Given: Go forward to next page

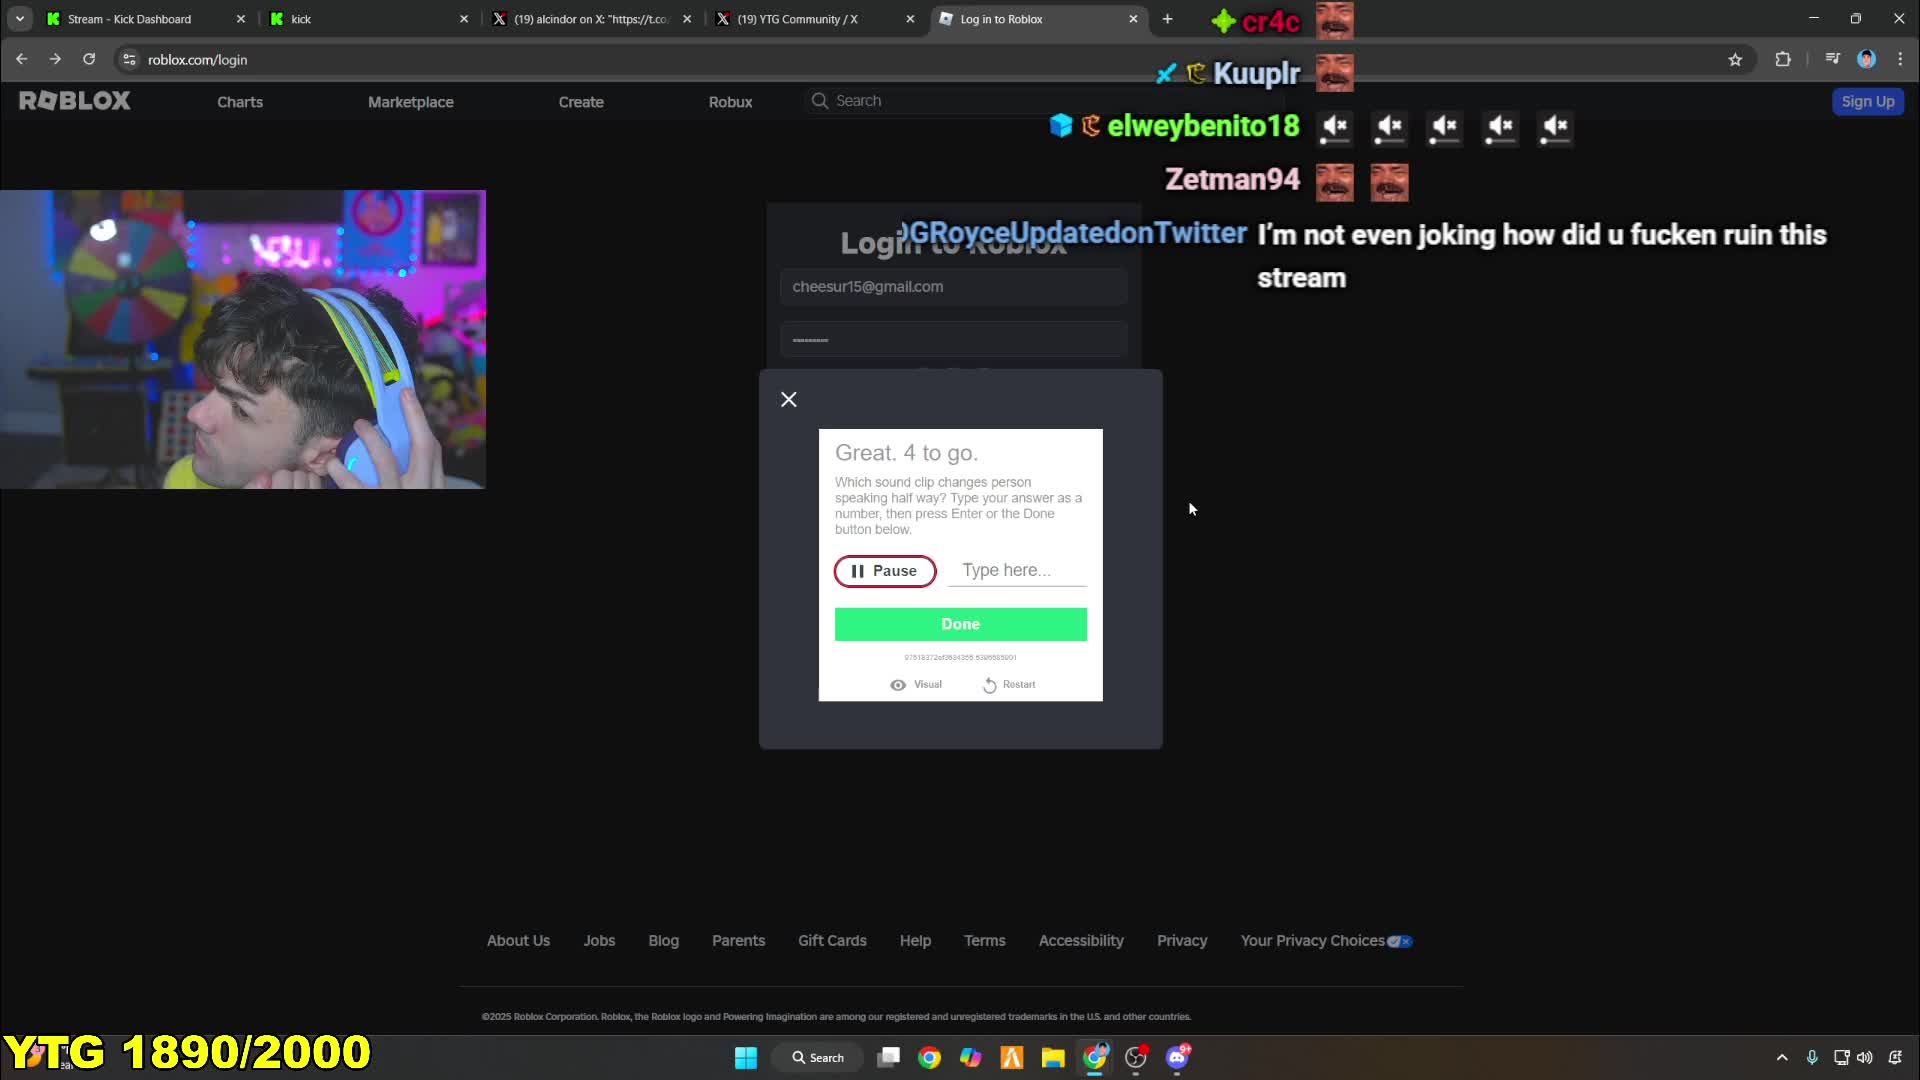Looking at the screenshot, I should click(x=55, y=60).
